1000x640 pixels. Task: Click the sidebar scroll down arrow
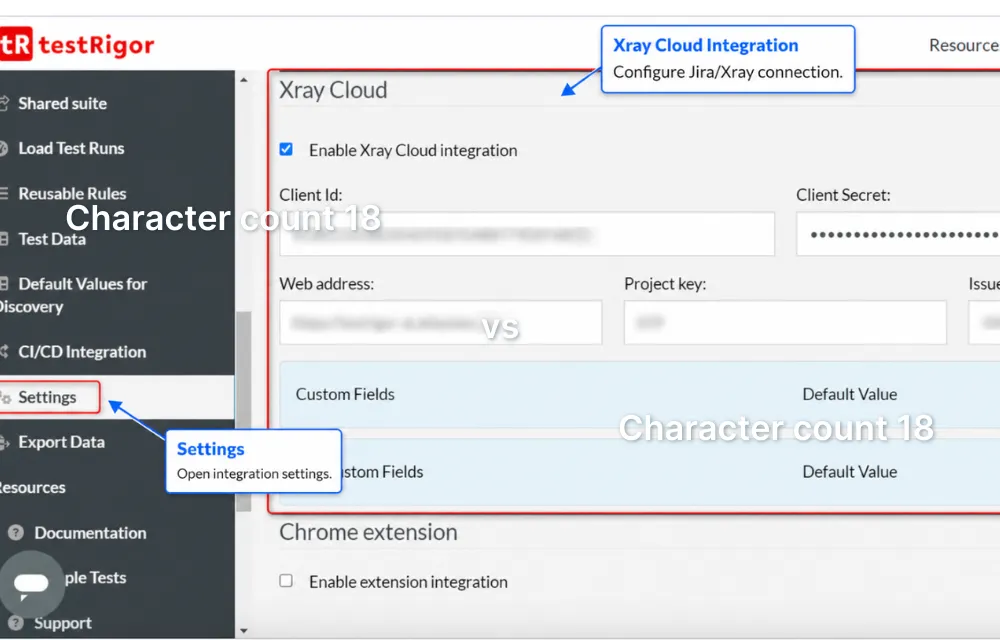[x=244, y=631]
